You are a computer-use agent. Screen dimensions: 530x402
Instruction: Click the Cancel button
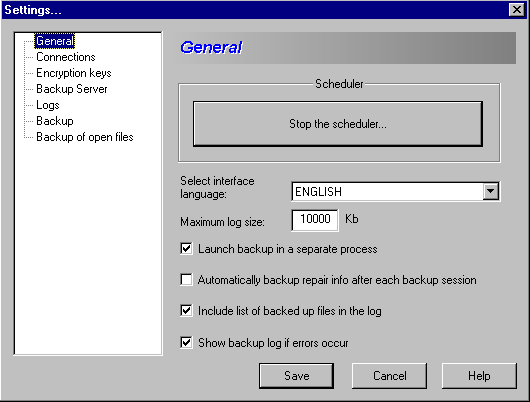pyautogui.click(x=389, y=376)
